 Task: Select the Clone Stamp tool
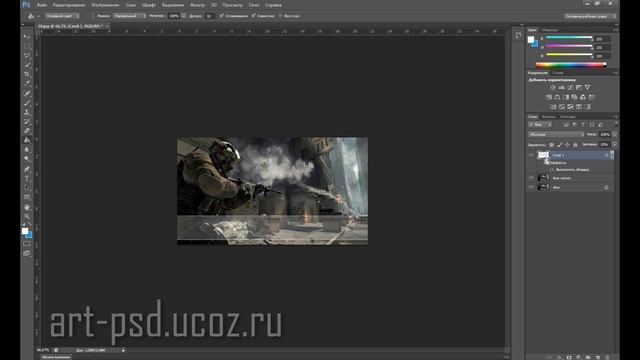coord(27,112)
